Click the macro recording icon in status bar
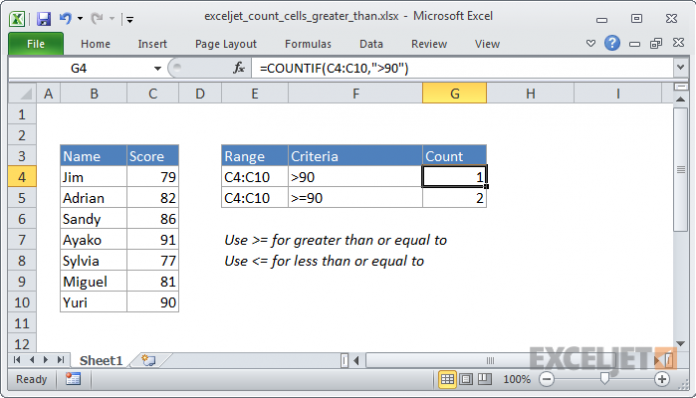Viewport: 696px width, 398px height. pos(73,379)
